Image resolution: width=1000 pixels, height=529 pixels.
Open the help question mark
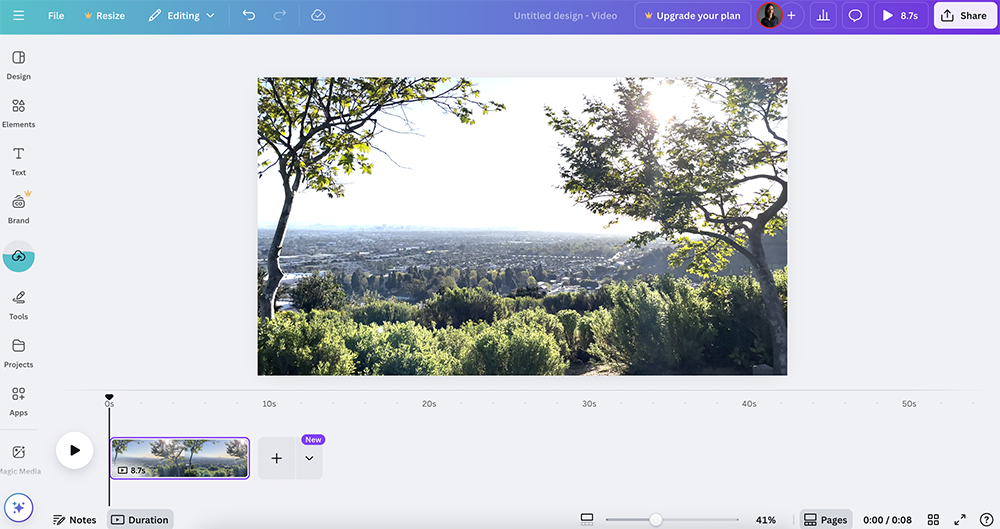(986, 519)
